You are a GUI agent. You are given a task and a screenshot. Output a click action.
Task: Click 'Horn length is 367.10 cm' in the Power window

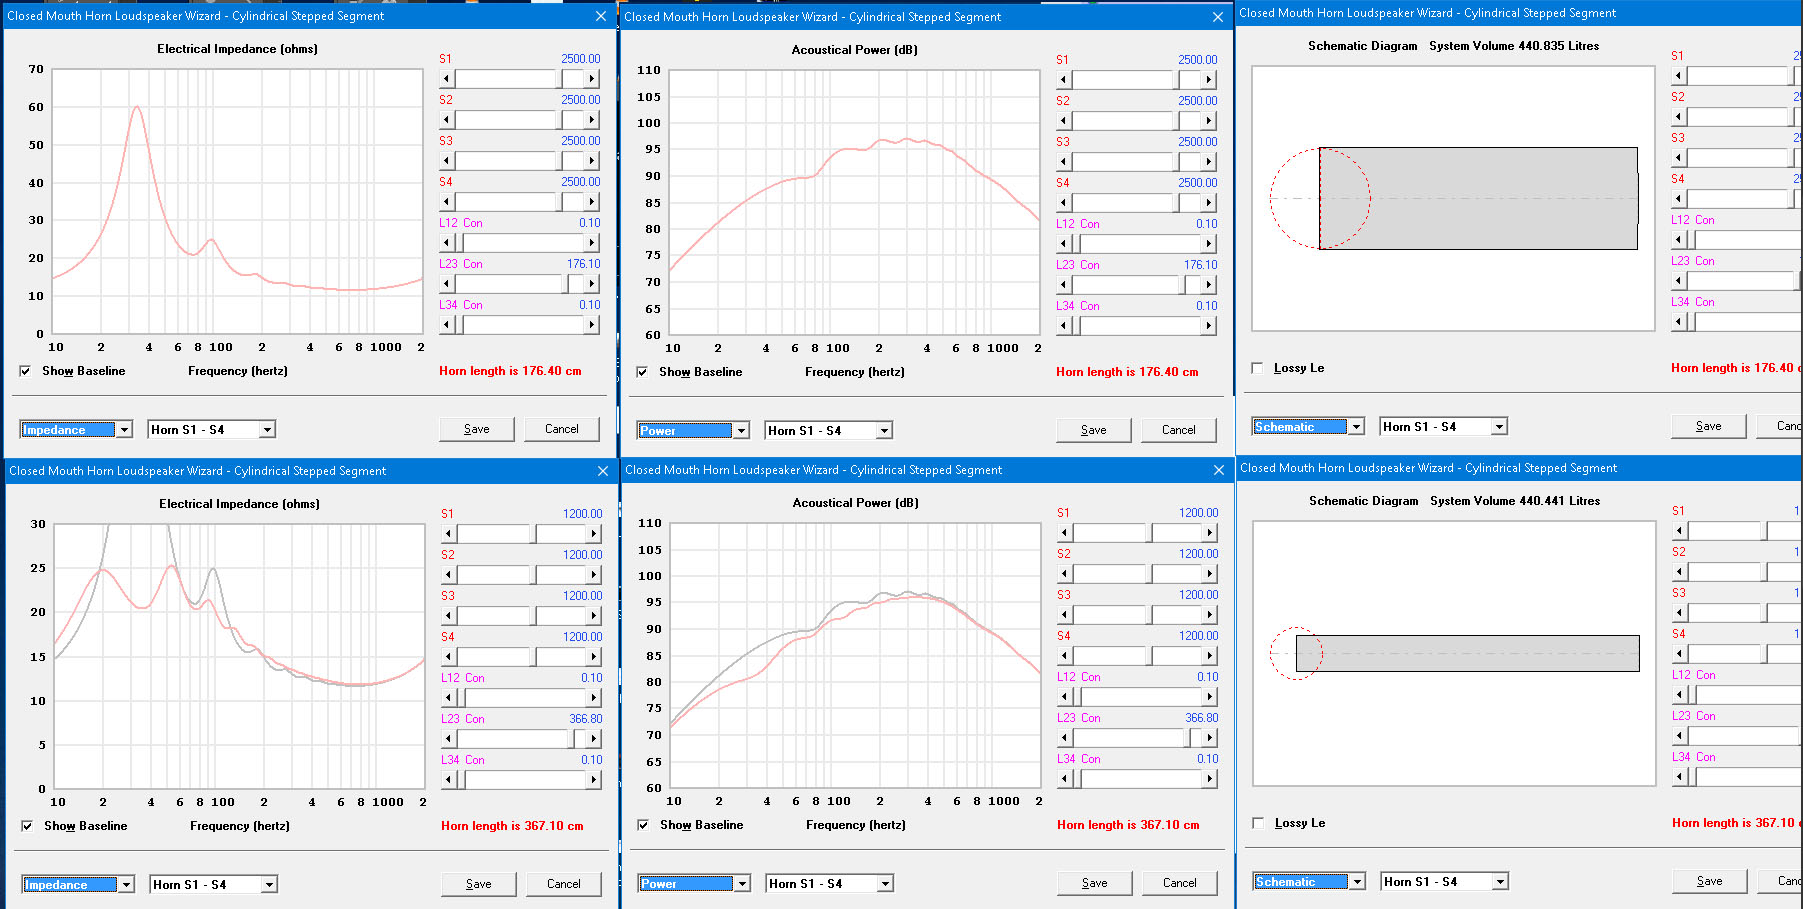[x=1128, y=825]
